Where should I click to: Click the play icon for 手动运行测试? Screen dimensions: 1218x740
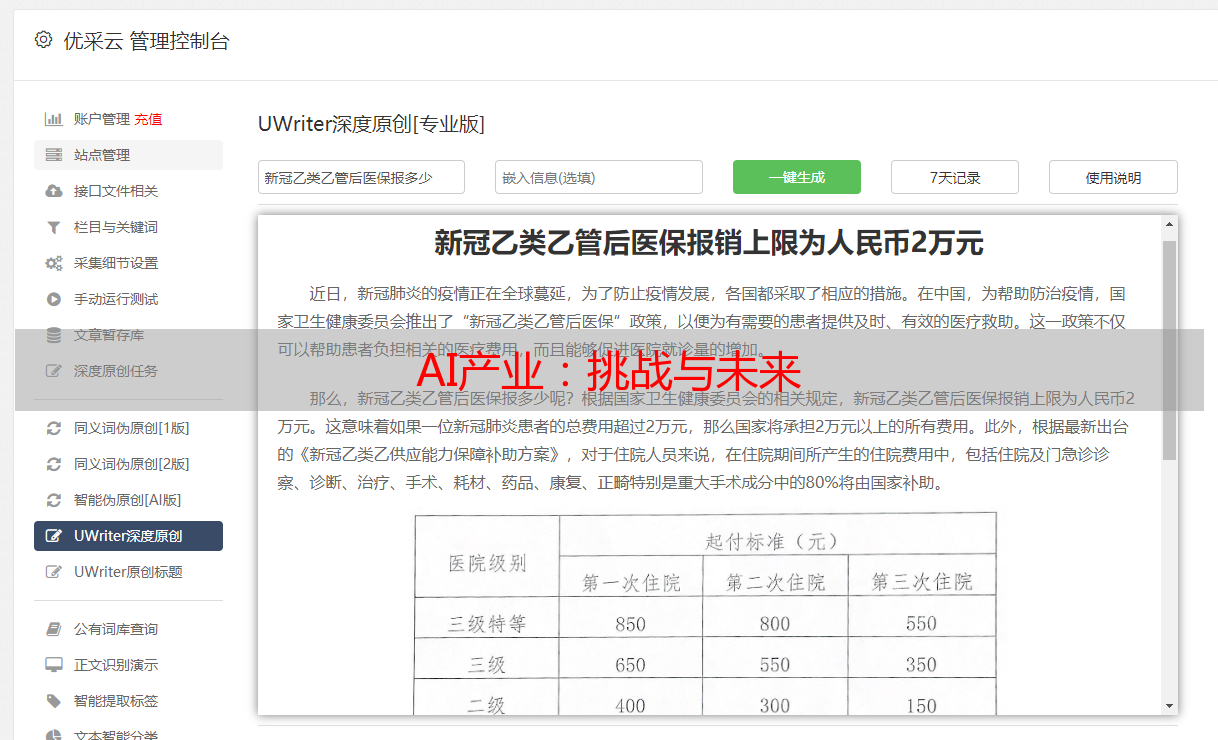pyautogui.click(x=54, y=299)
